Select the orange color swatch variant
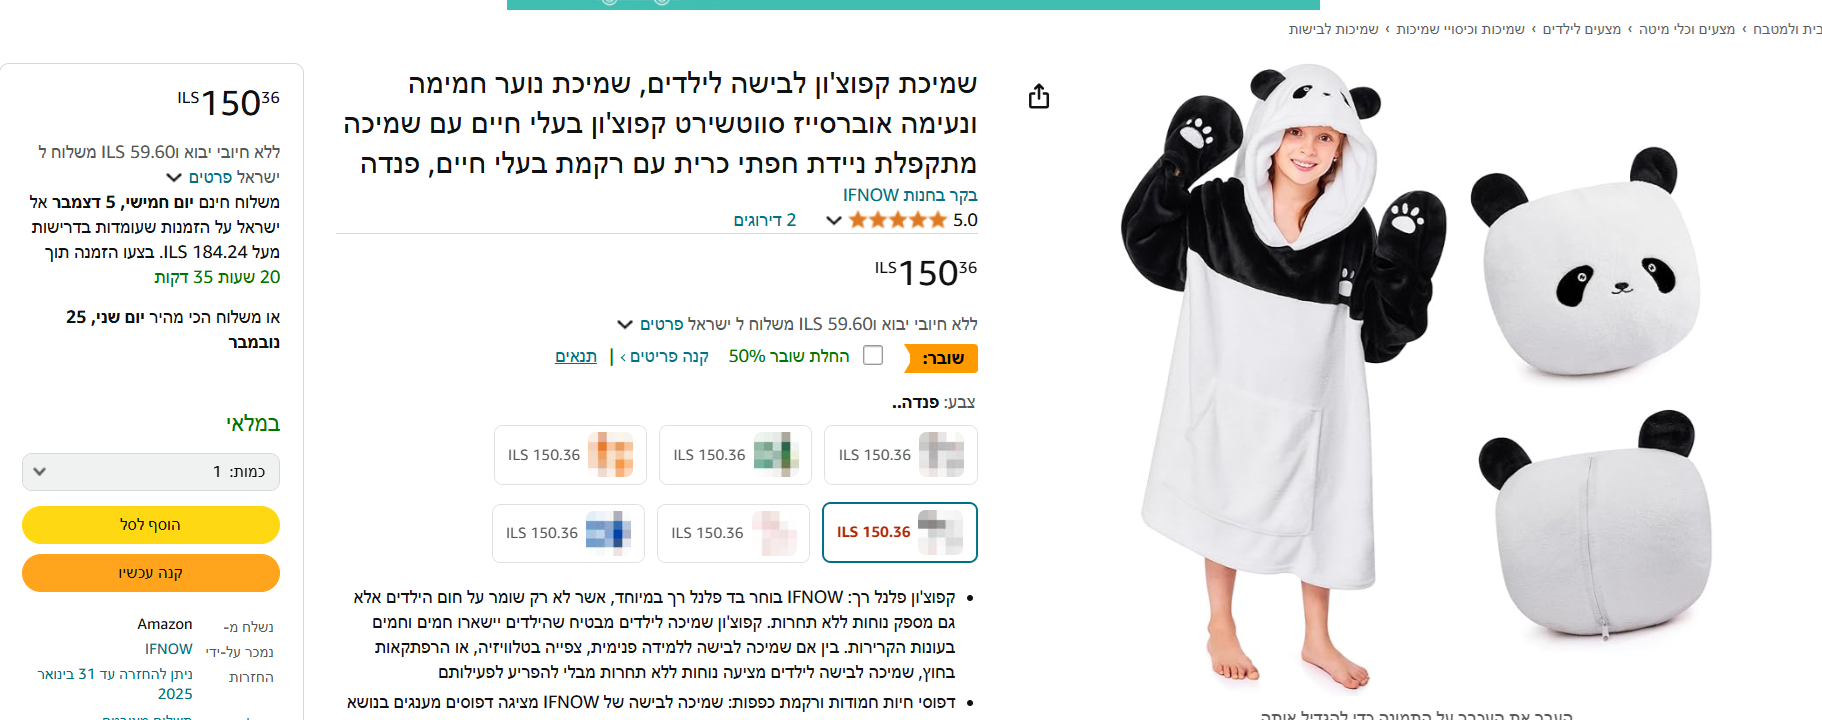The width and height of the screenshot is (1822, 720). click(570, 455)
